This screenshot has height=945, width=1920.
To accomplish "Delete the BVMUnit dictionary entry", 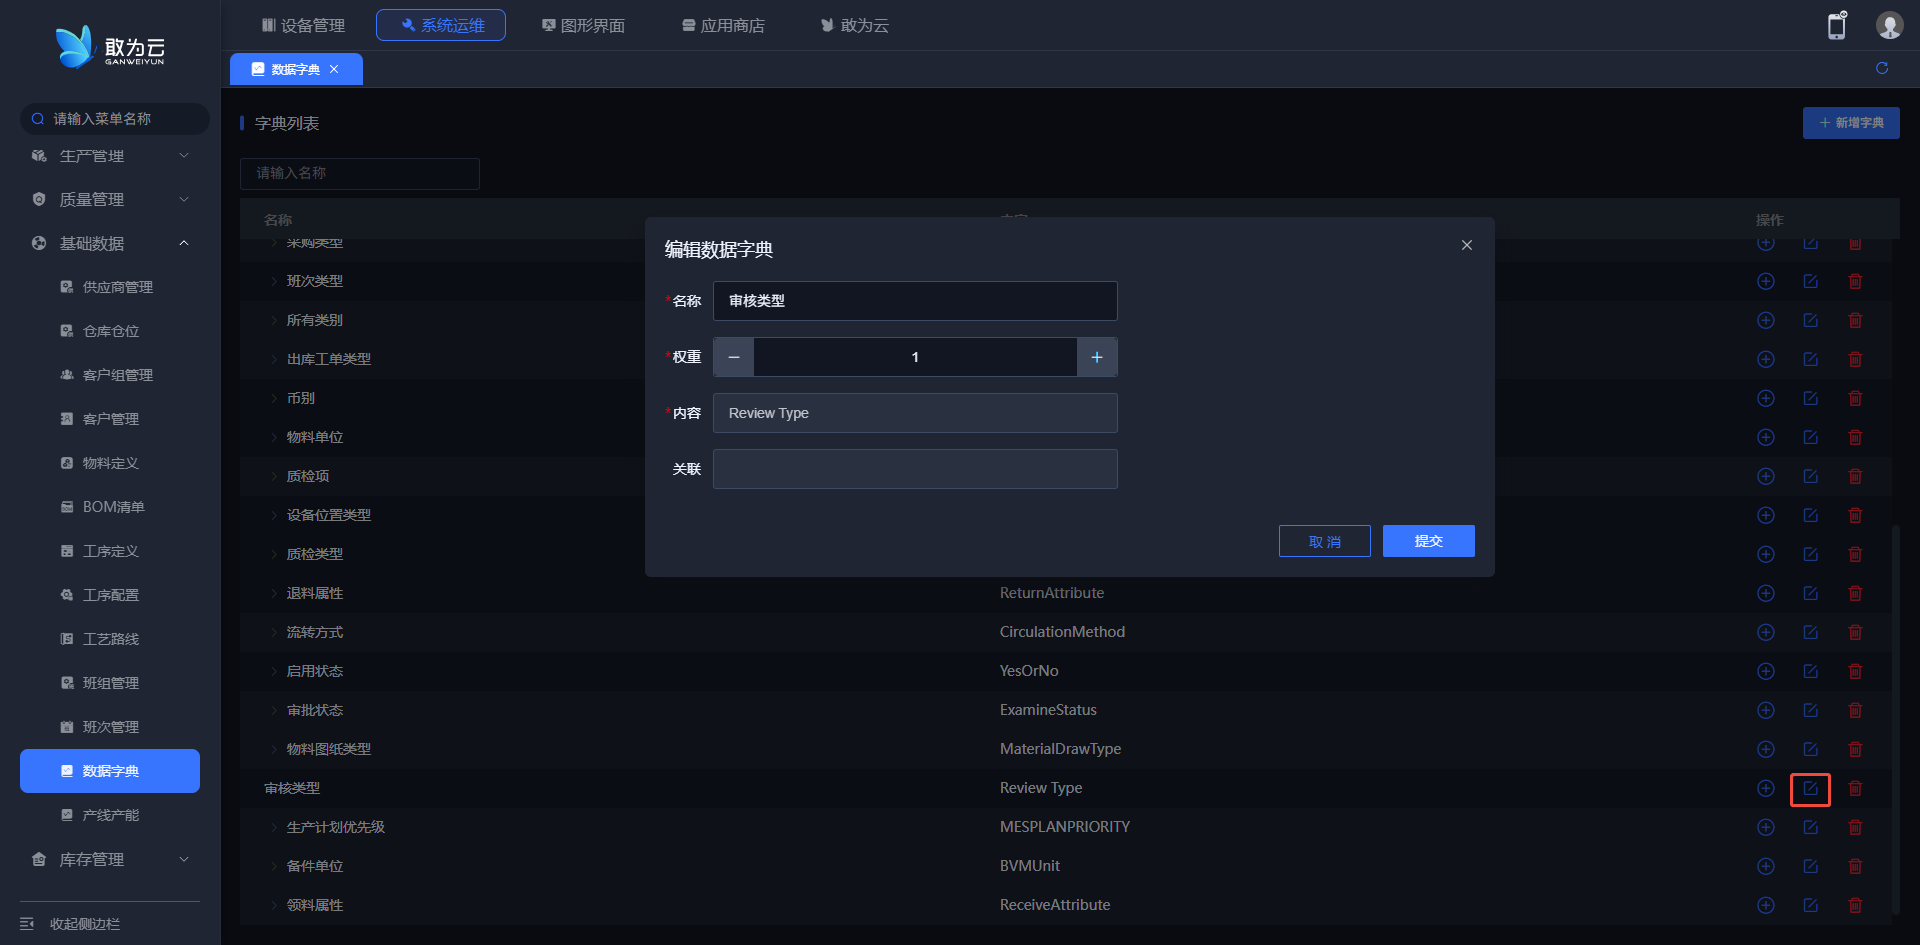I will point(1855,867).
